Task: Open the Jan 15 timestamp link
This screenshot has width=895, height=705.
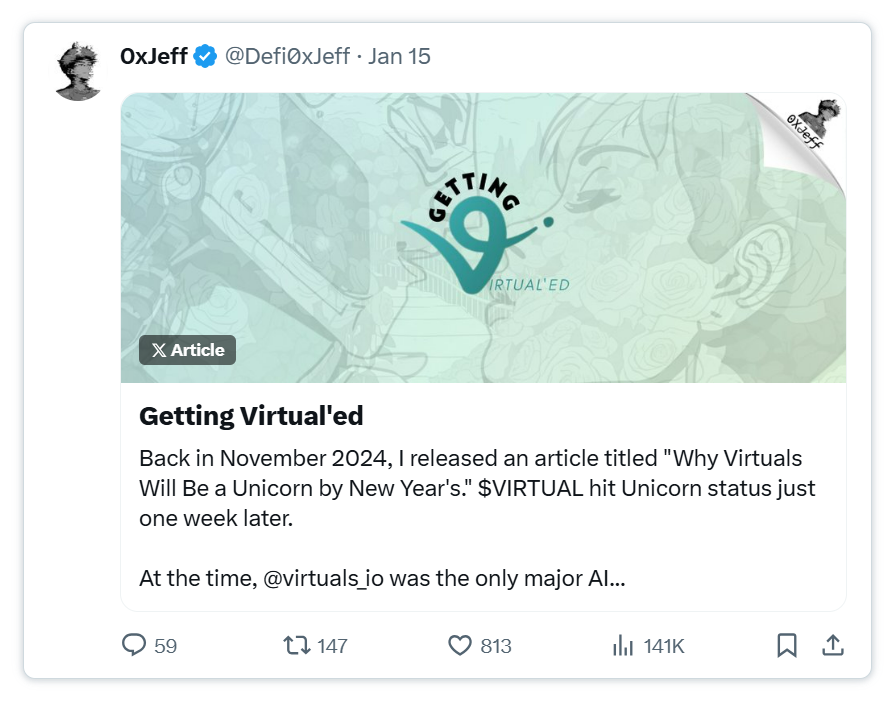Action: 399,56
